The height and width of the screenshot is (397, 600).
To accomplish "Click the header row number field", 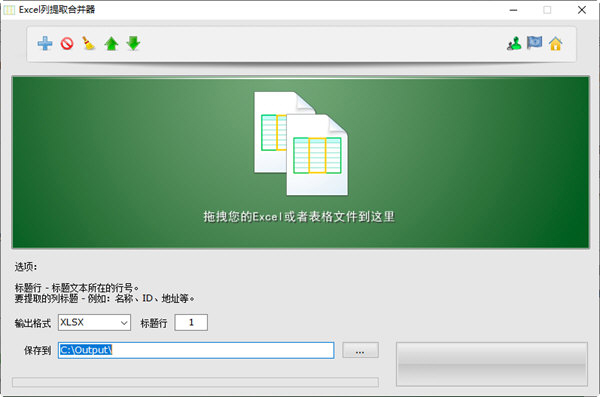I will click(x=191, y=322).
